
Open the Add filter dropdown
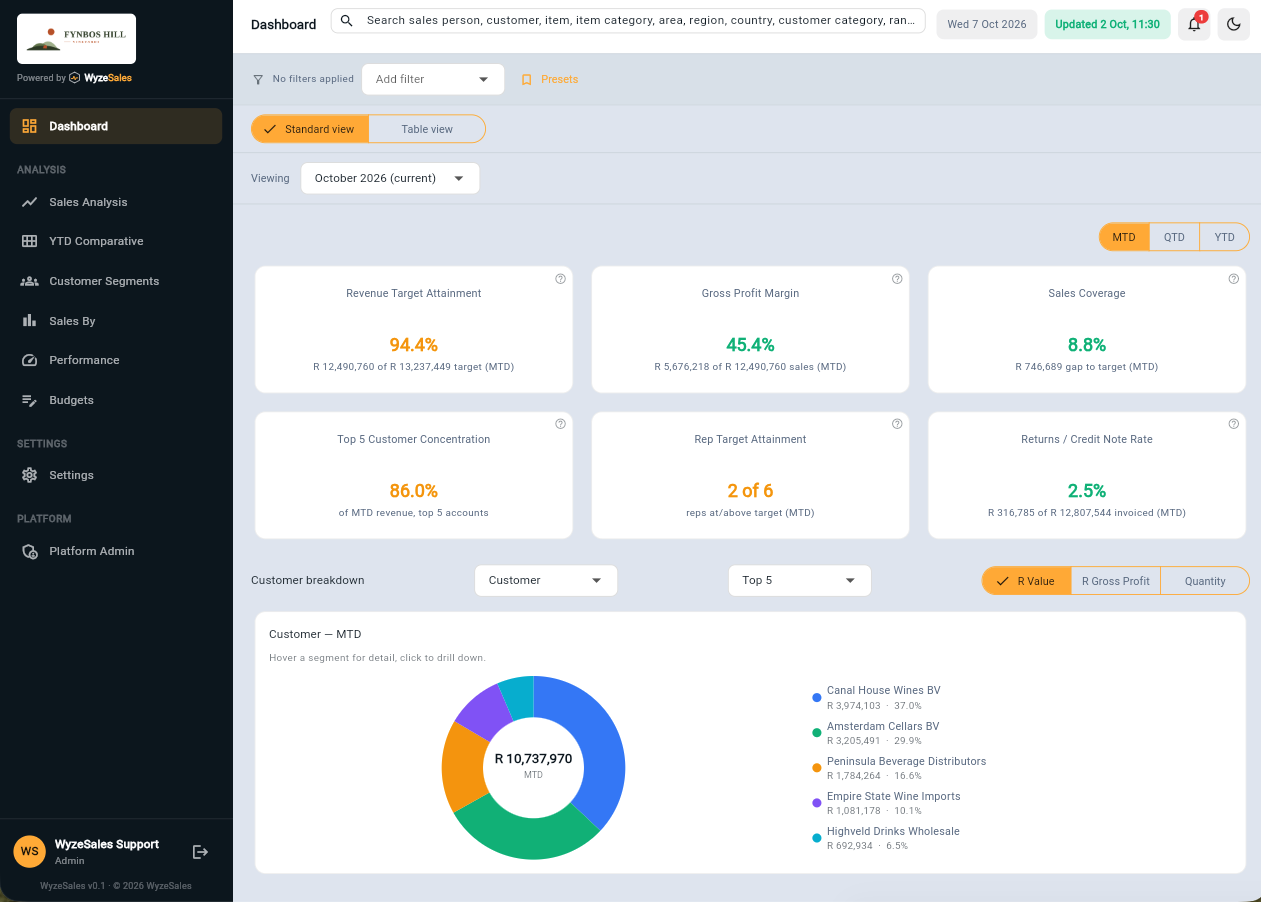[x=433, y=79]
